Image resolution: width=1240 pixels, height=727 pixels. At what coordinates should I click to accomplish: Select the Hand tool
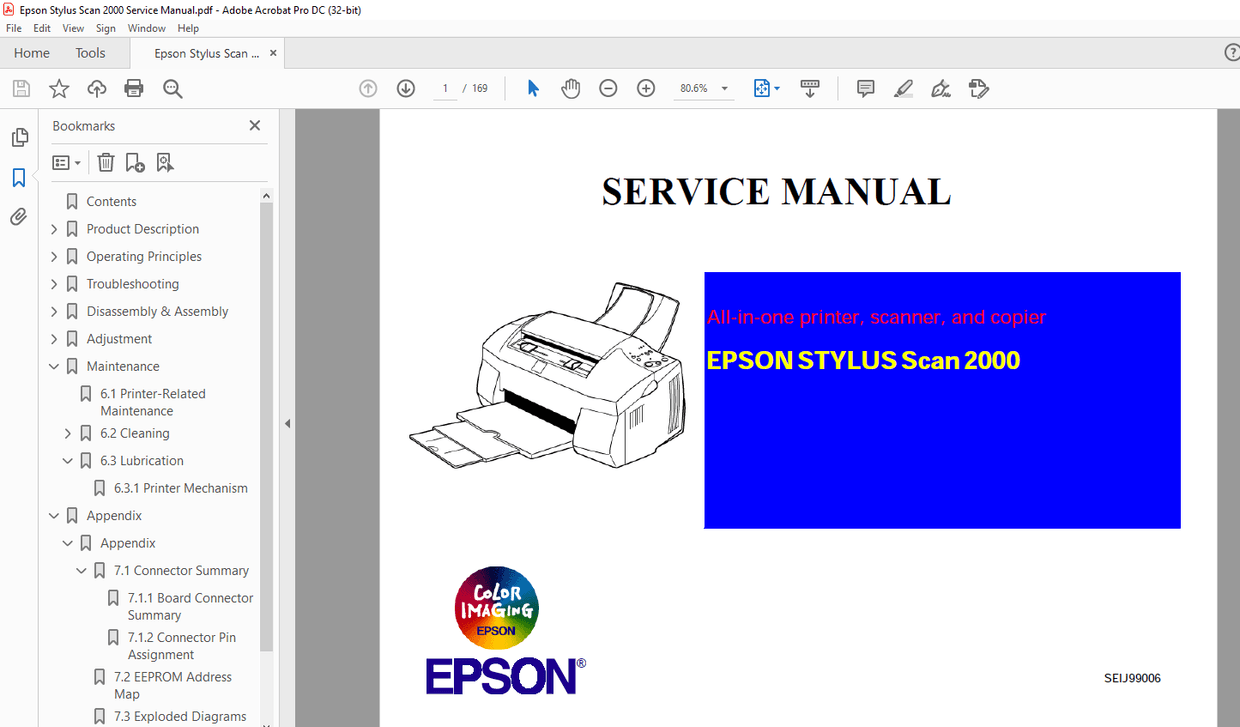571,88
